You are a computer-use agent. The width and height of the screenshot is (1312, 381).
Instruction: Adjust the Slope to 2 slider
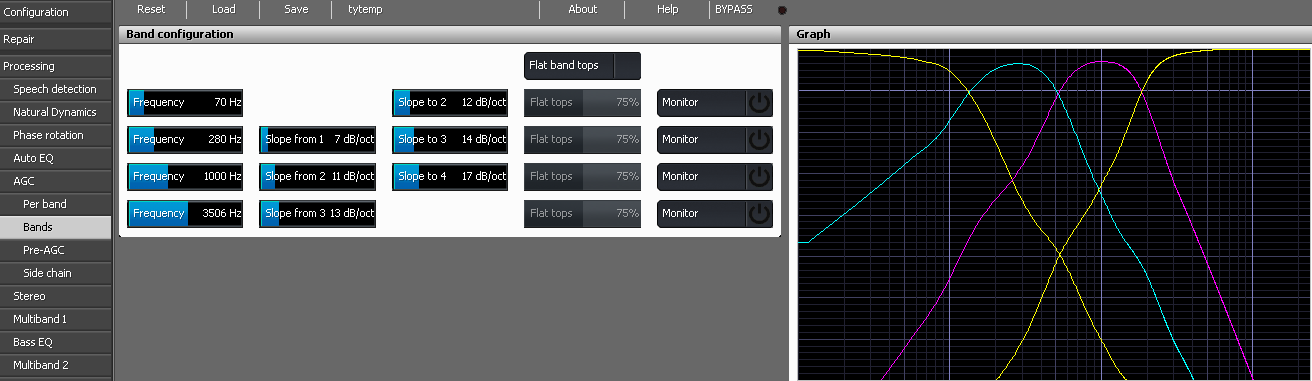450,102
